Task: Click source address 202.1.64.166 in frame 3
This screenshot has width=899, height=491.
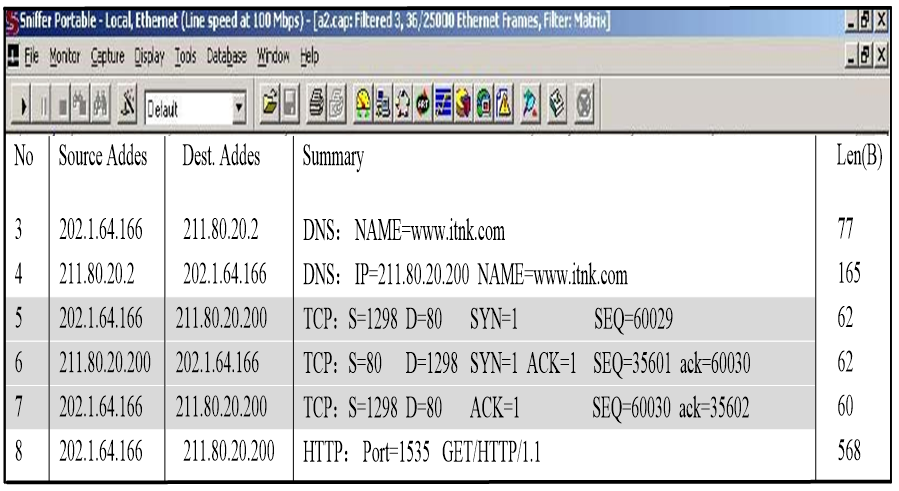Action: click(x=101, y=229)
